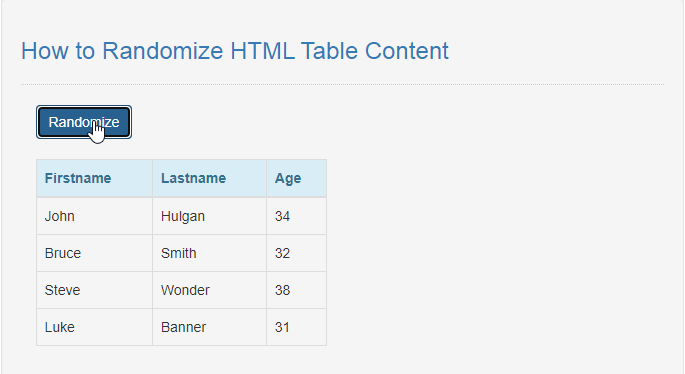
Task: Click the Randomize button
Action: (84, 122)
